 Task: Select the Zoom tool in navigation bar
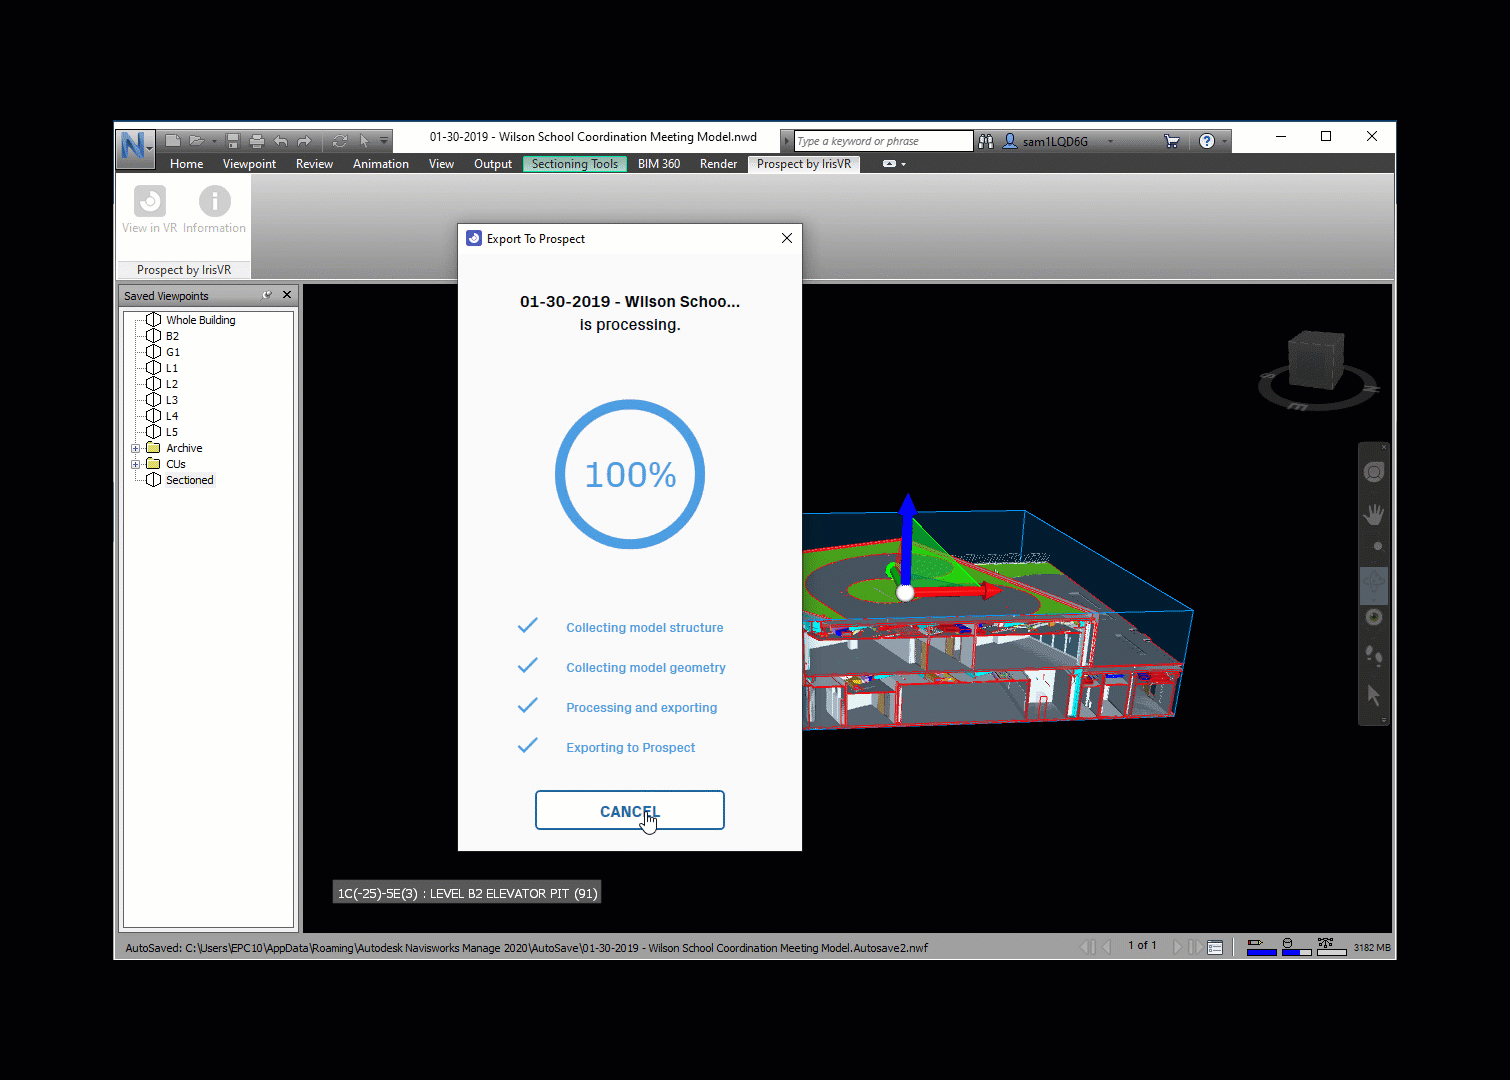[1377, 546]
